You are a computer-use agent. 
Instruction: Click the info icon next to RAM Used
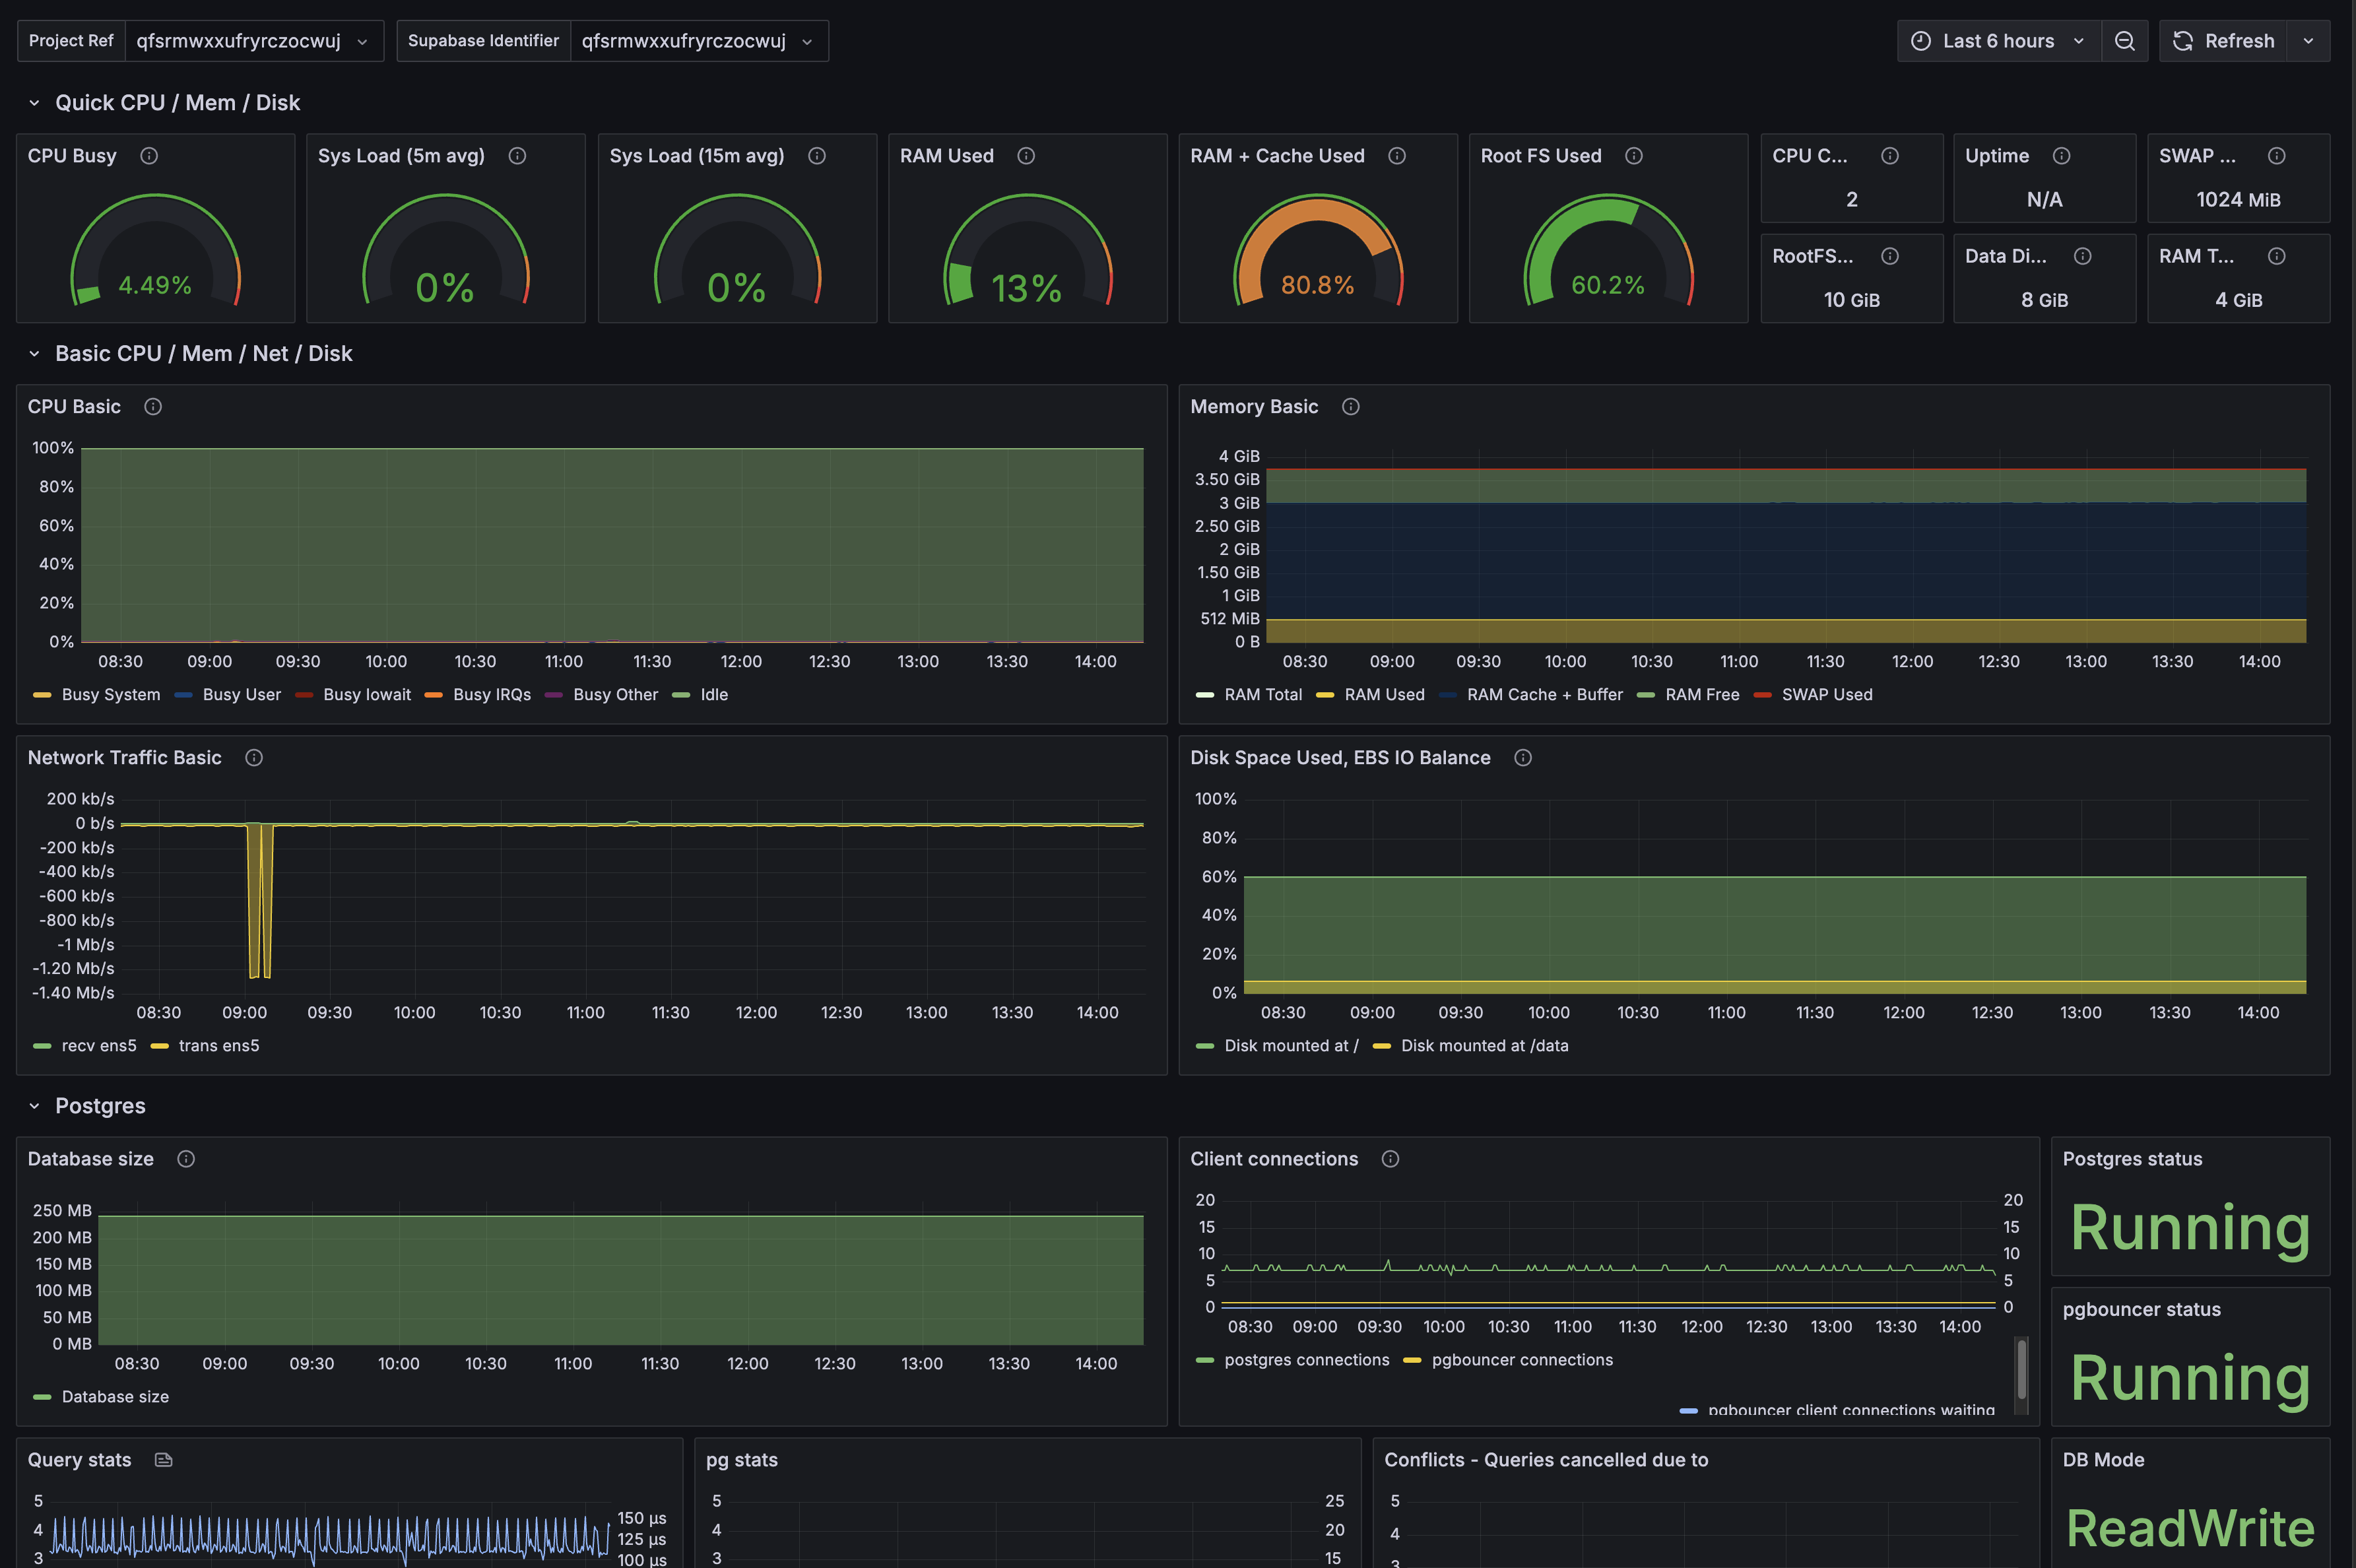click(x=1026, y=156)
